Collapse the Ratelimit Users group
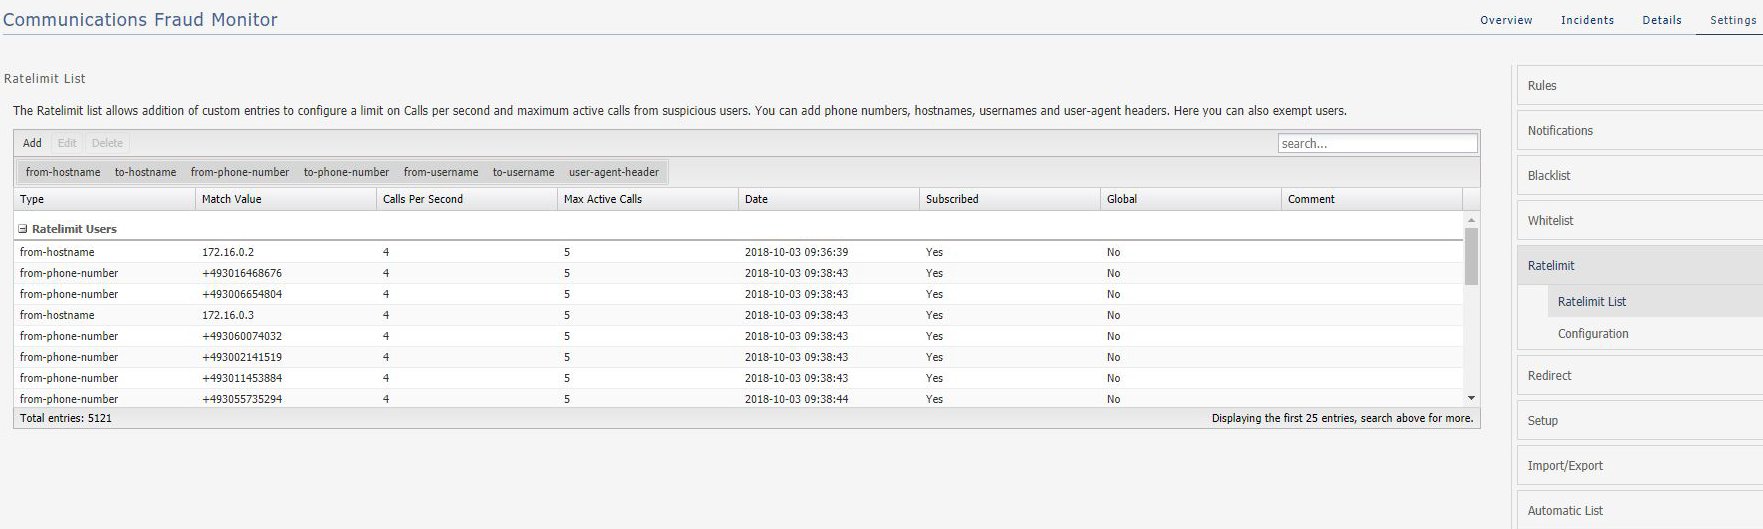The image size is (1763, 529). [x=23, y=229]
